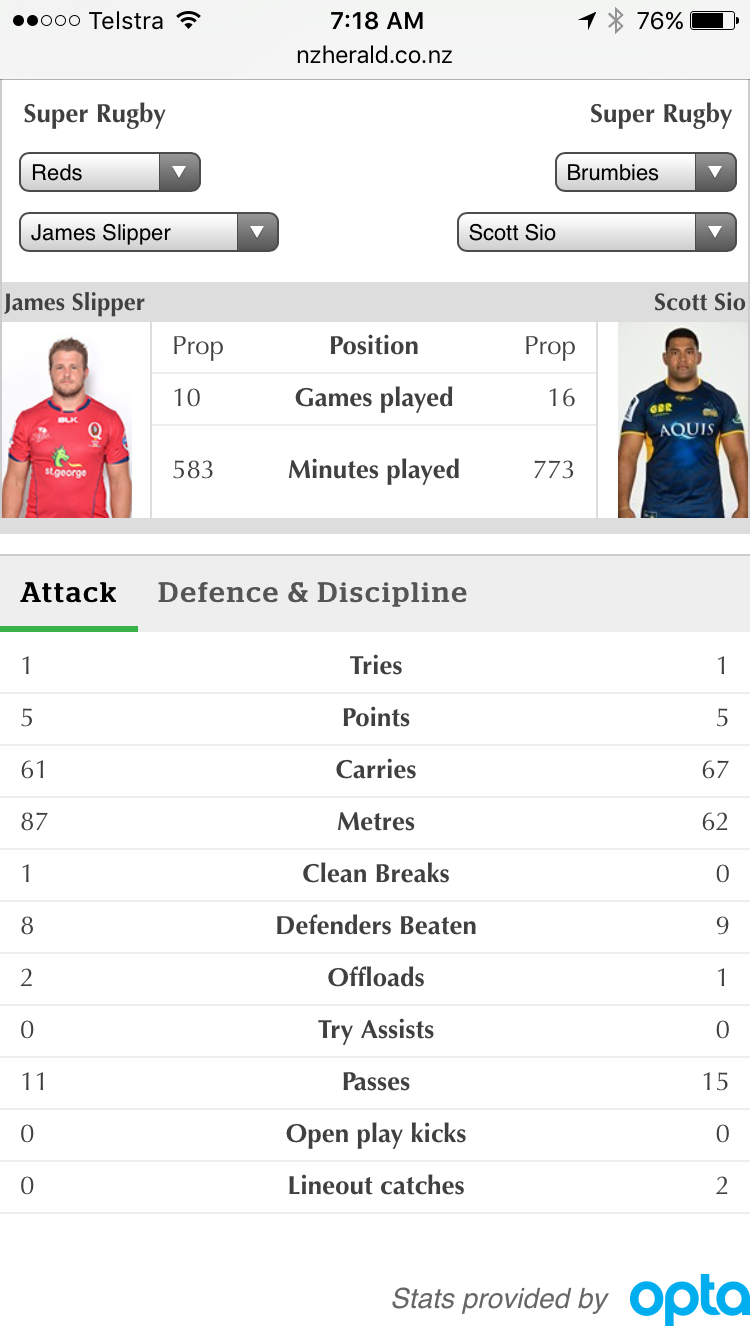750x1334 pixels.
Task: Tap the nzherald.co.nz address bar
Action: point(375,55)
